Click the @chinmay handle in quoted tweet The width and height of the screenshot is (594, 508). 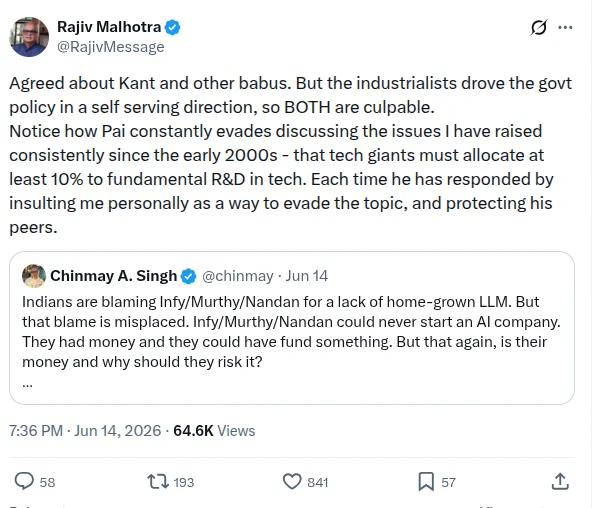coord(238,276)
